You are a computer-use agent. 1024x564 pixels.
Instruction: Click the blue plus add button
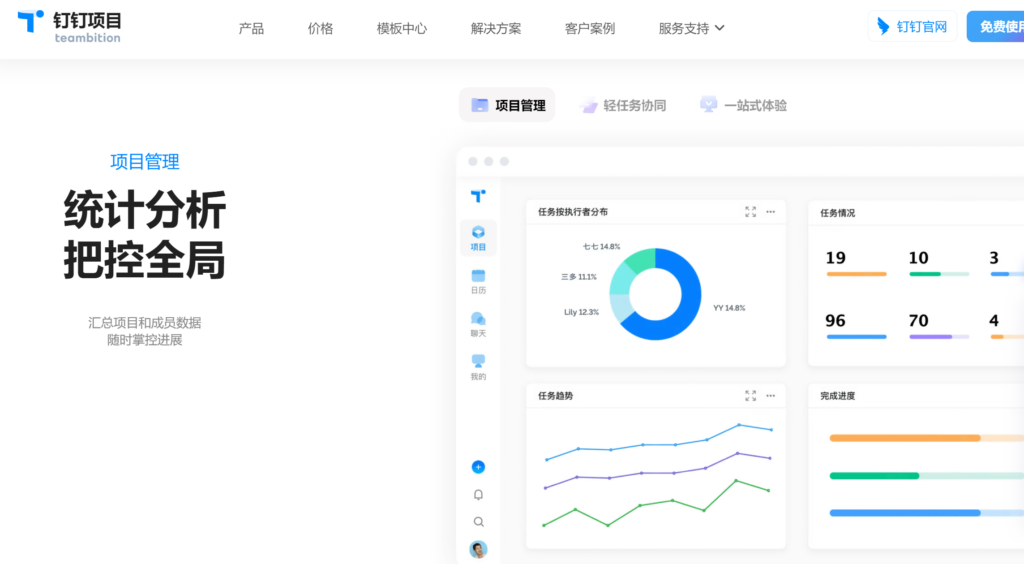(x=478, y=467)
